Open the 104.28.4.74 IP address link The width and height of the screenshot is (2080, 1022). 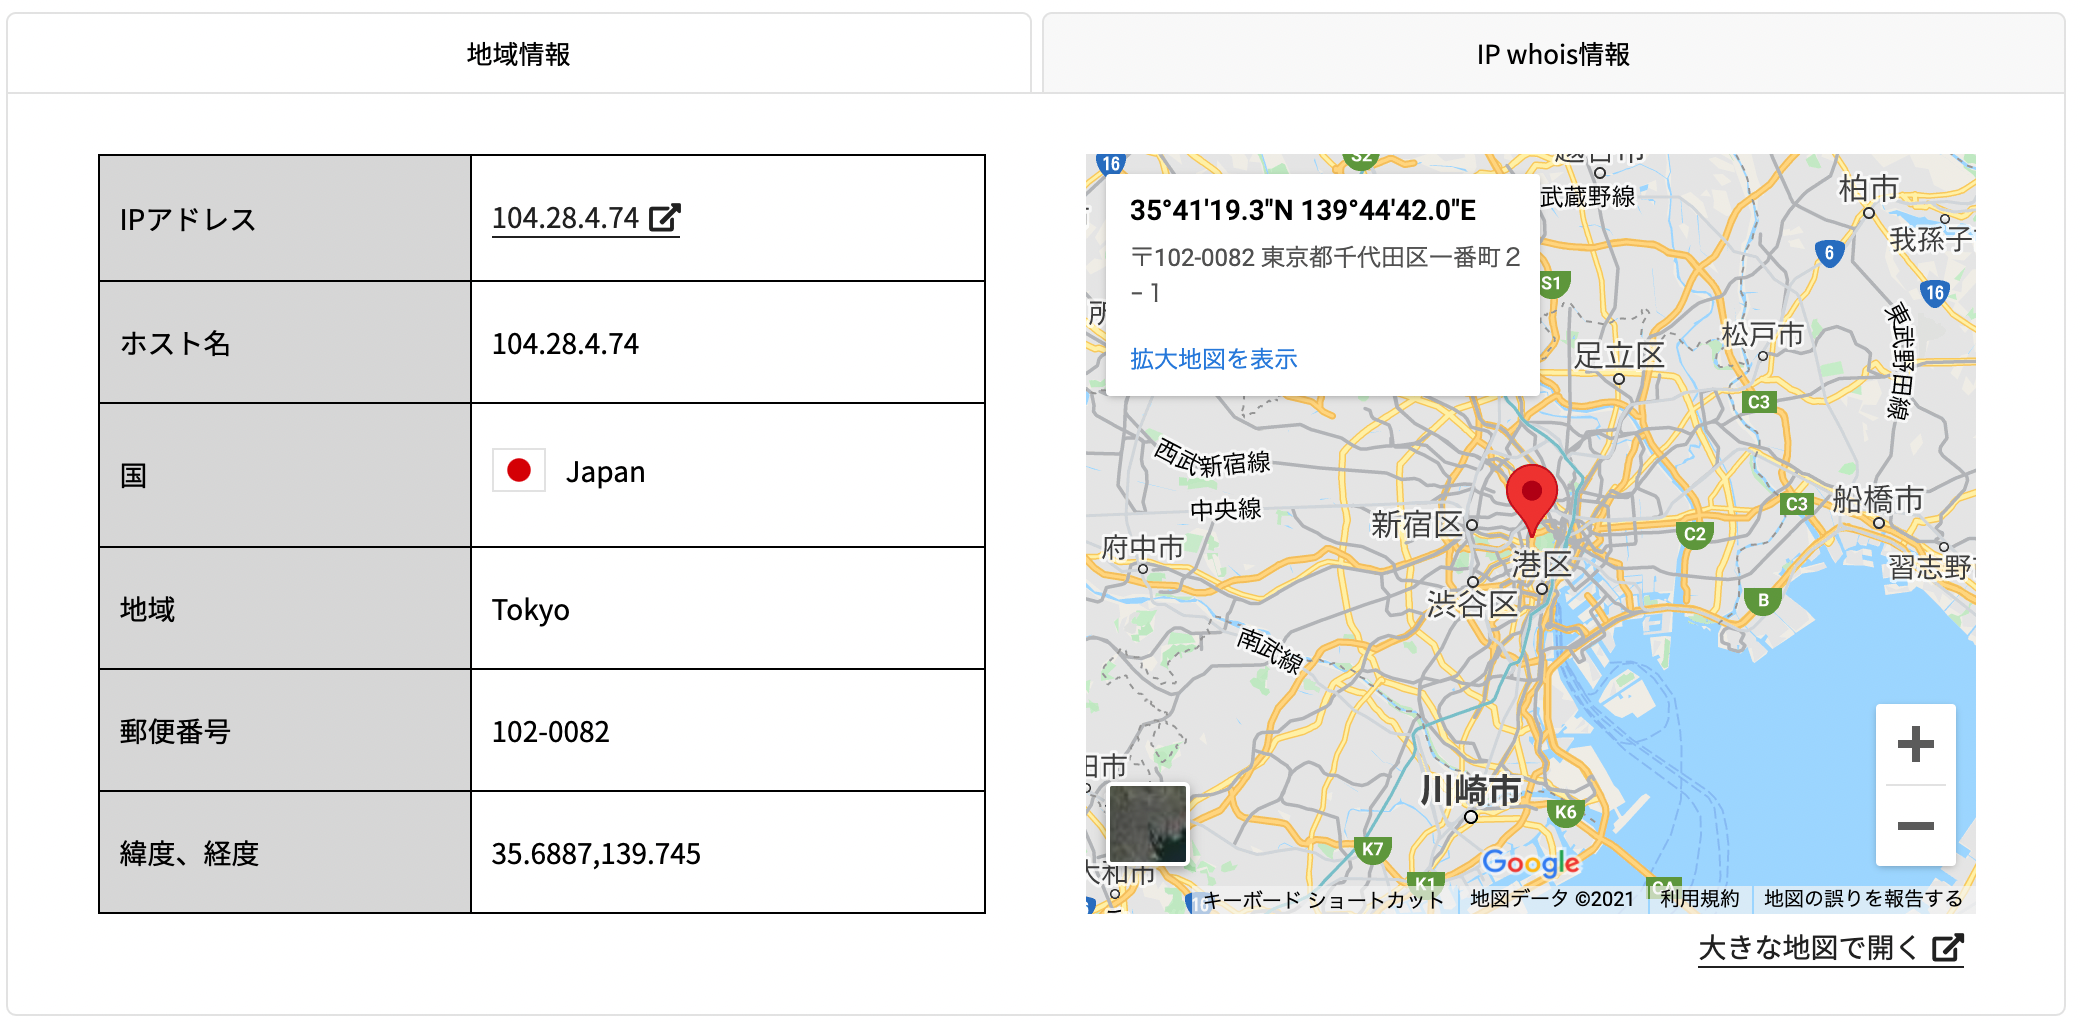(565, 218)
